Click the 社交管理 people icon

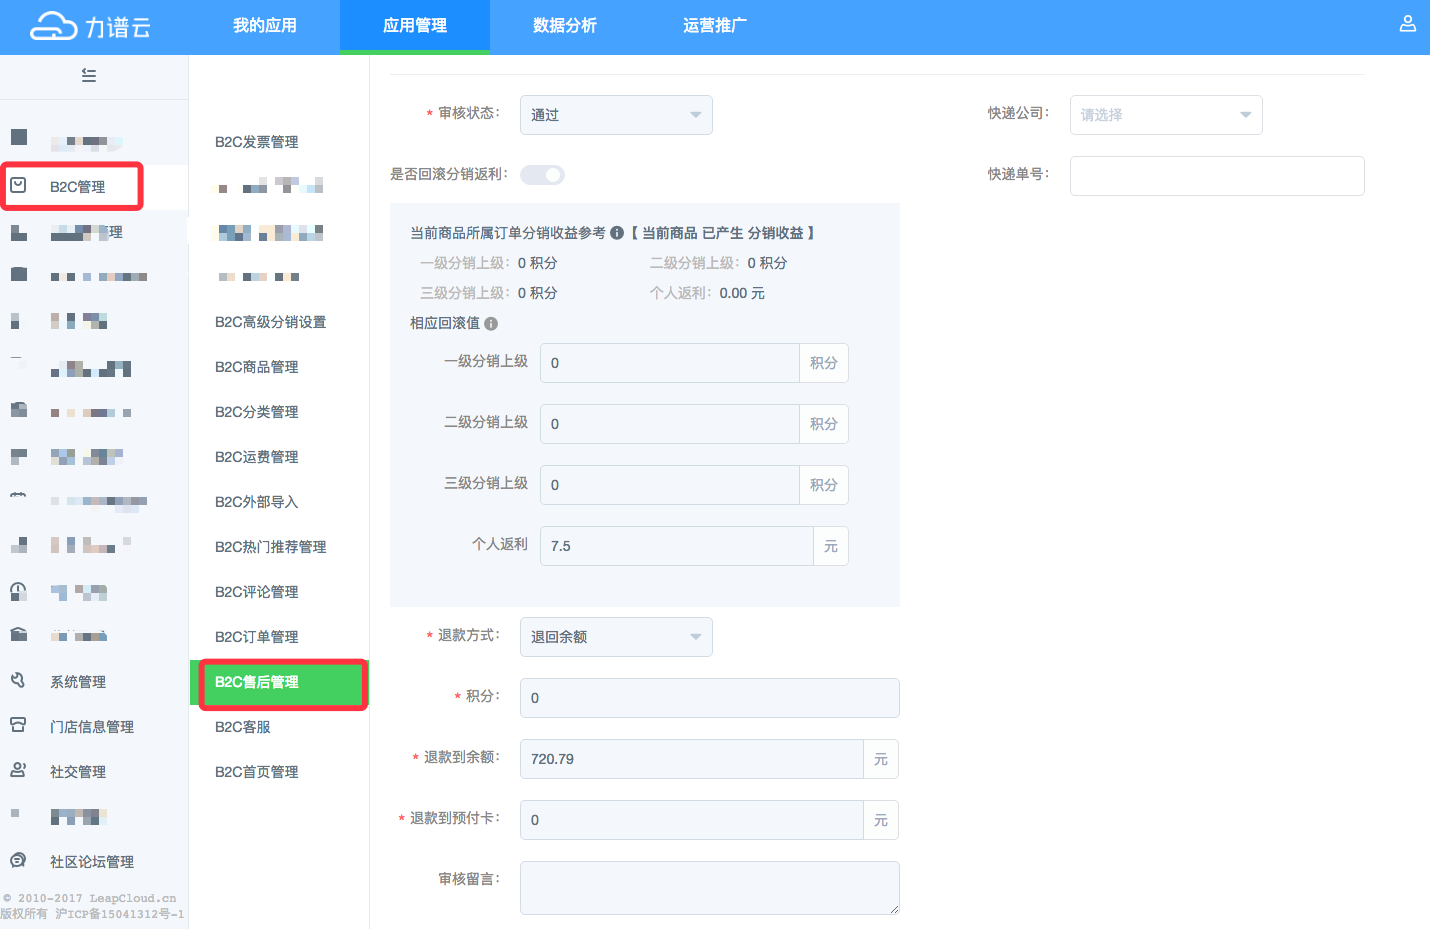[x=18, y=770]
